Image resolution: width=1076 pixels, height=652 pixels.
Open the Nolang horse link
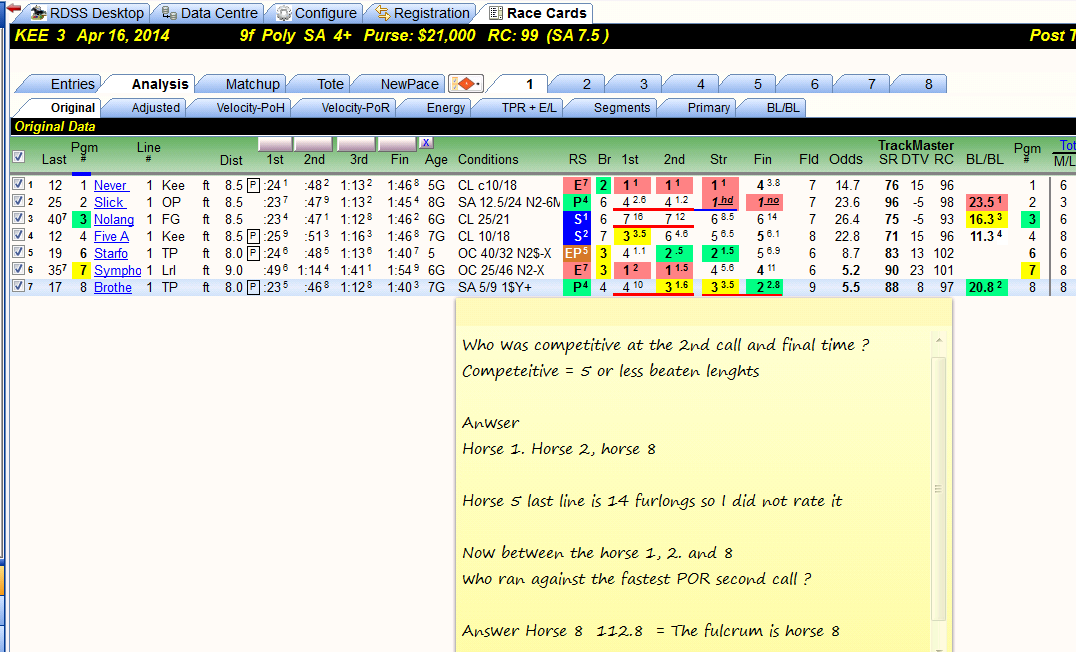click(x=114, y=220)
